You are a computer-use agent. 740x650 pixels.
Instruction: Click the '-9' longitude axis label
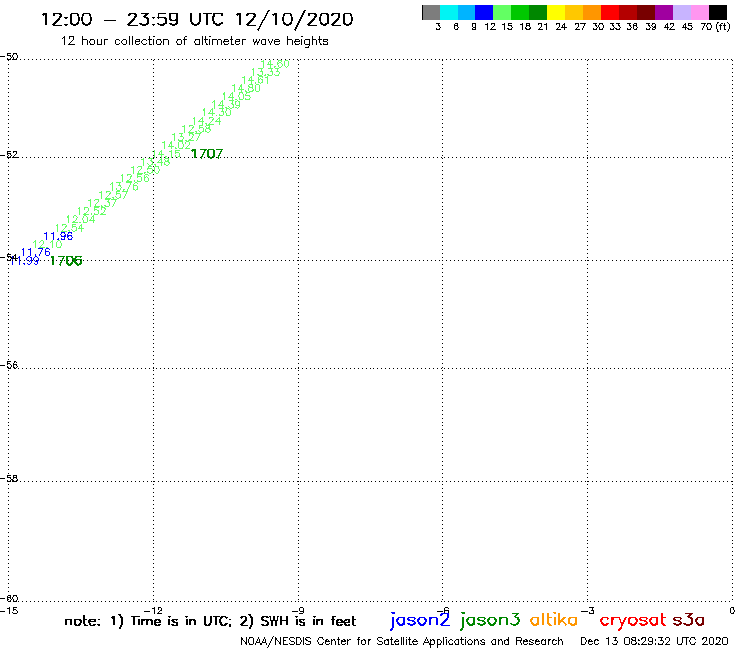coord(299,610)
